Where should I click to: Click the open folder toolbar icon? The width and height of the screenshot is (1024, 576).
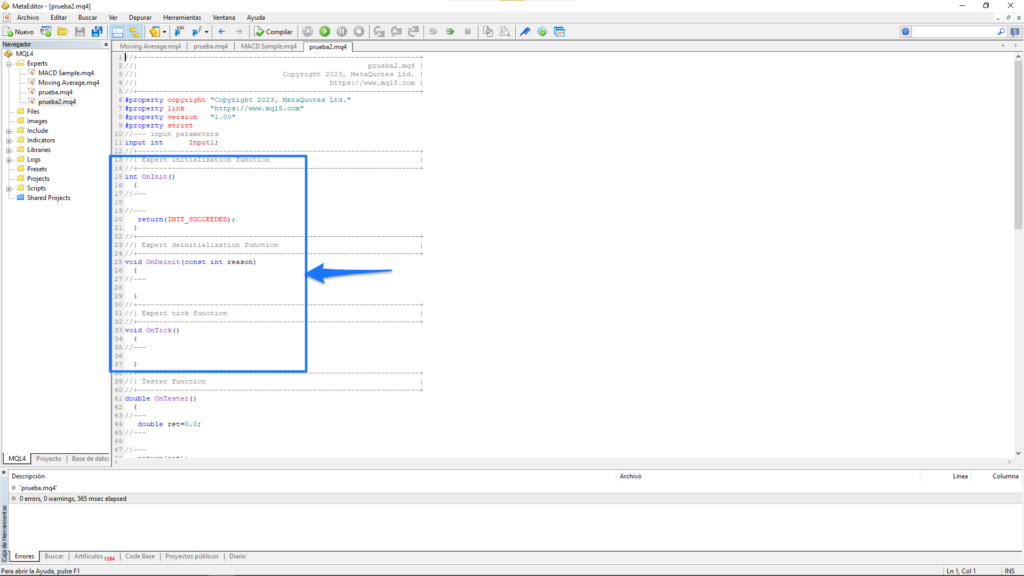point(63,31)
